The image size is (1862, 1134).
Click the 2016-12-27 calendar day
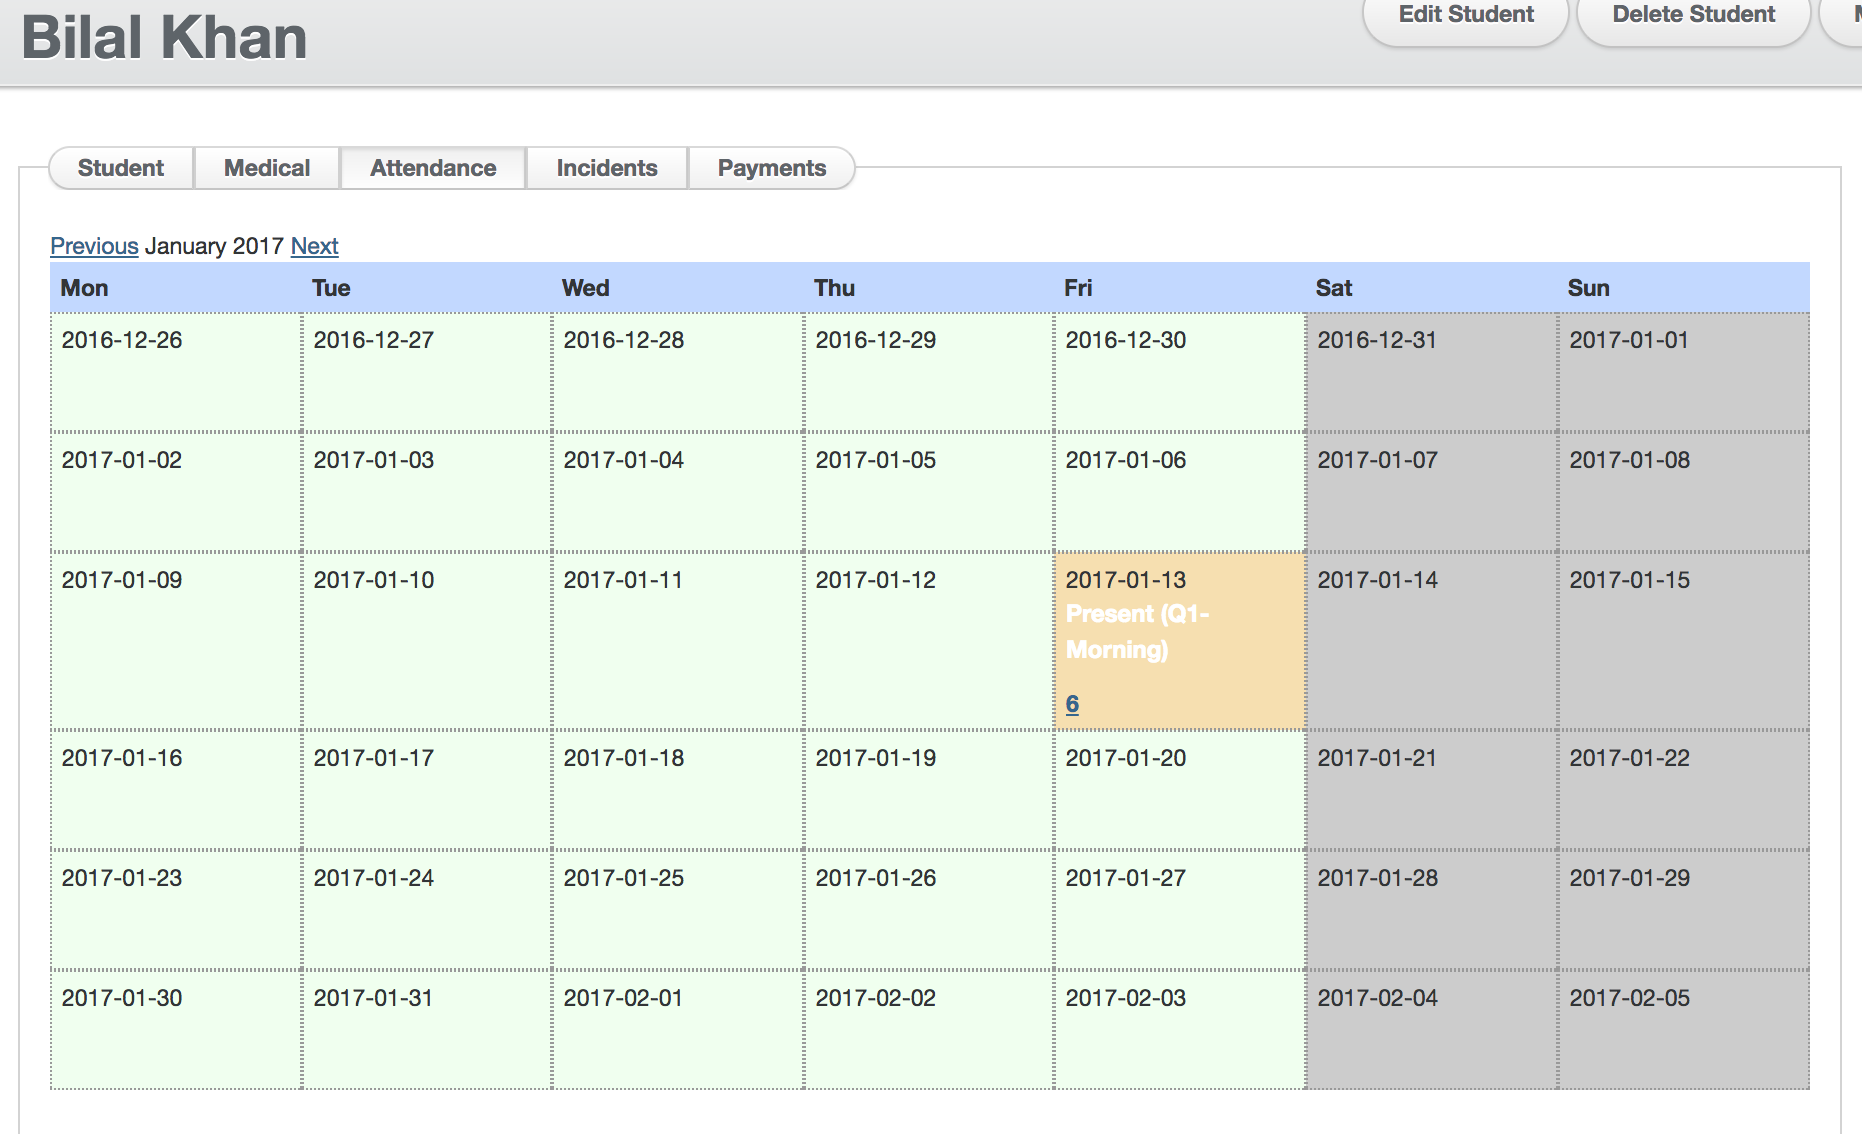click(427, 371)
